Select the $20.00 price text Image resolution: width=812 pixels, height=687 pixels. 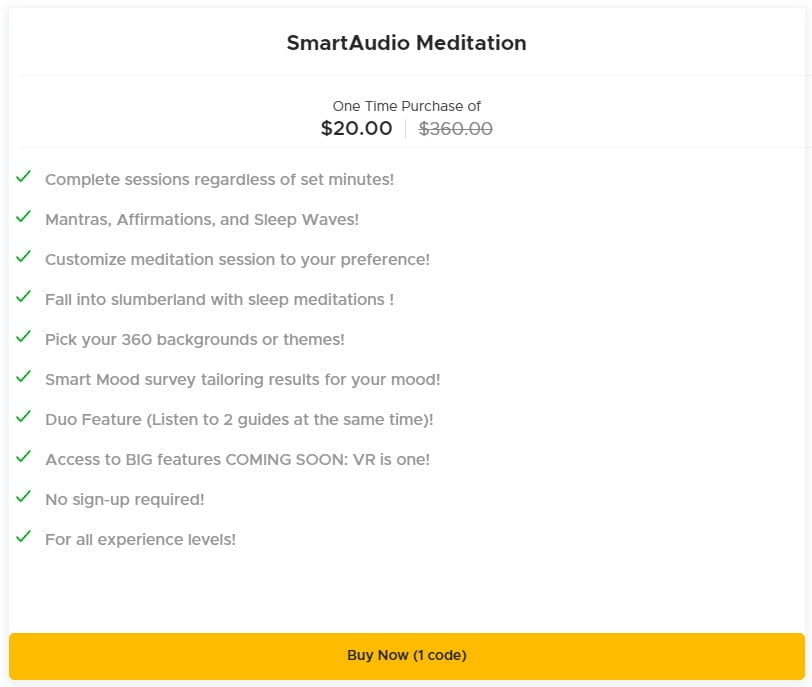tap(357, 128)
